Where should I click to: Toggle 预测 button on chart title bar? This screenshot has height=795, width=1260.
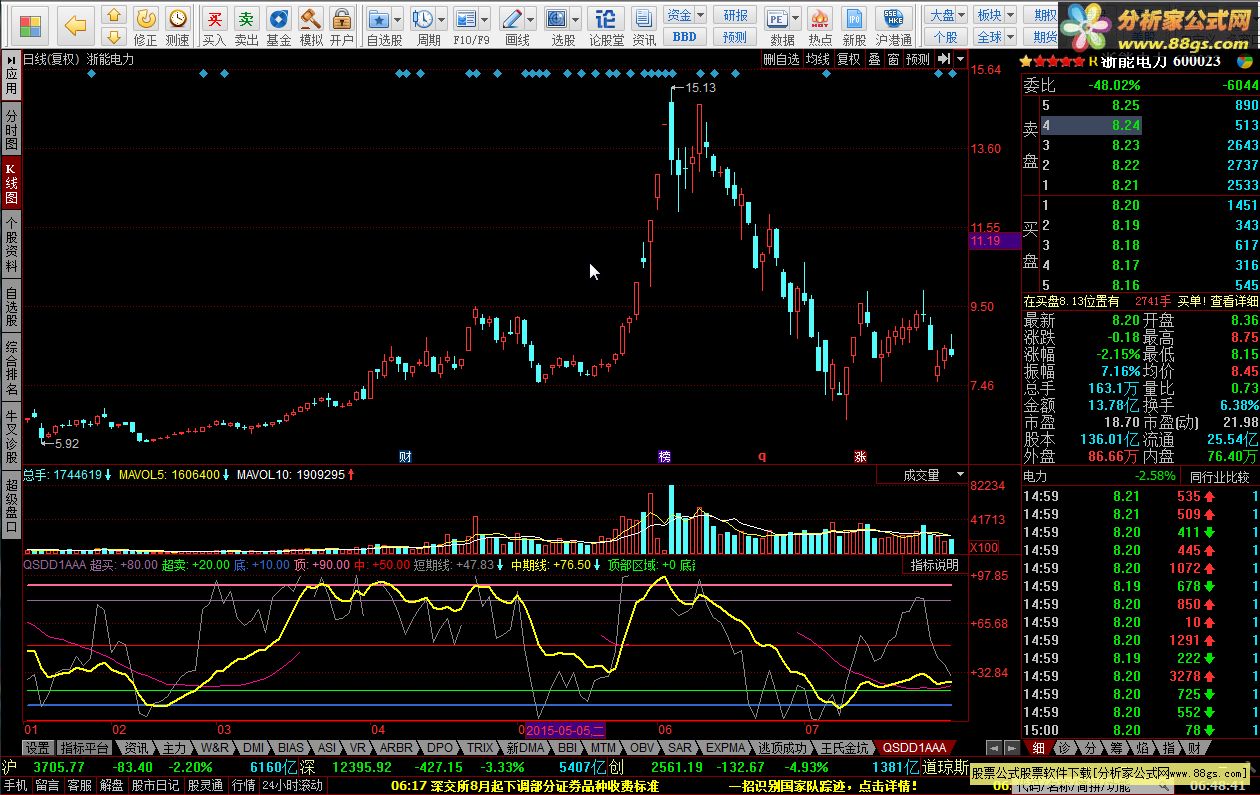(918, 59)
